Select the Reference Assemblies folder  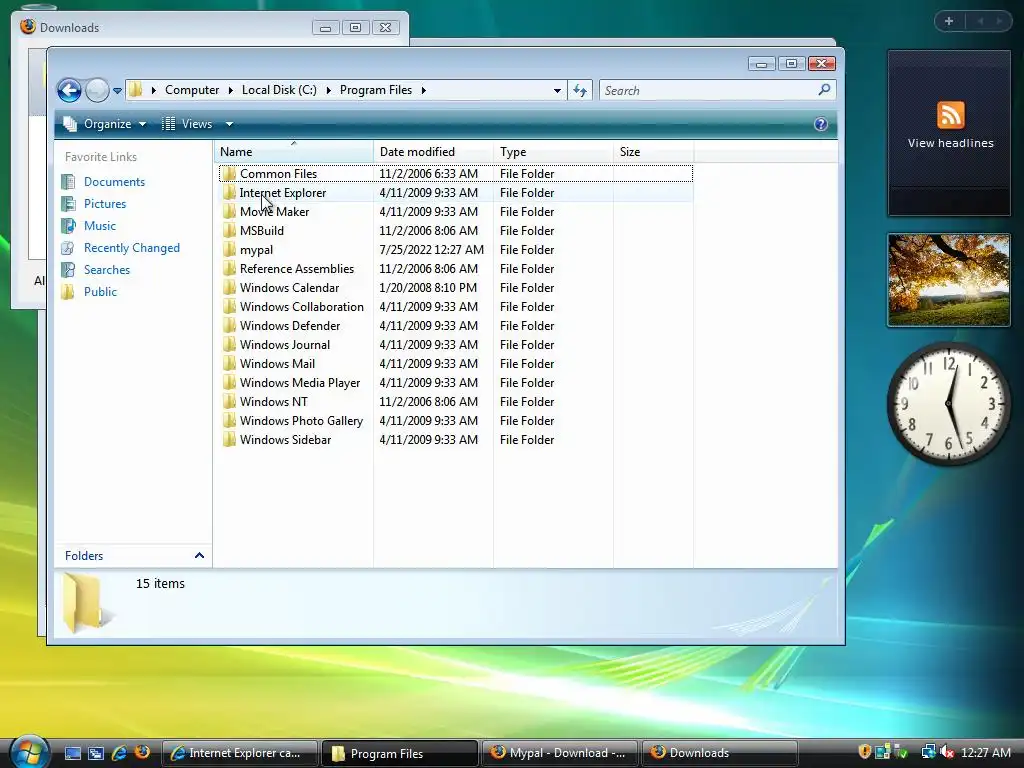296,268
